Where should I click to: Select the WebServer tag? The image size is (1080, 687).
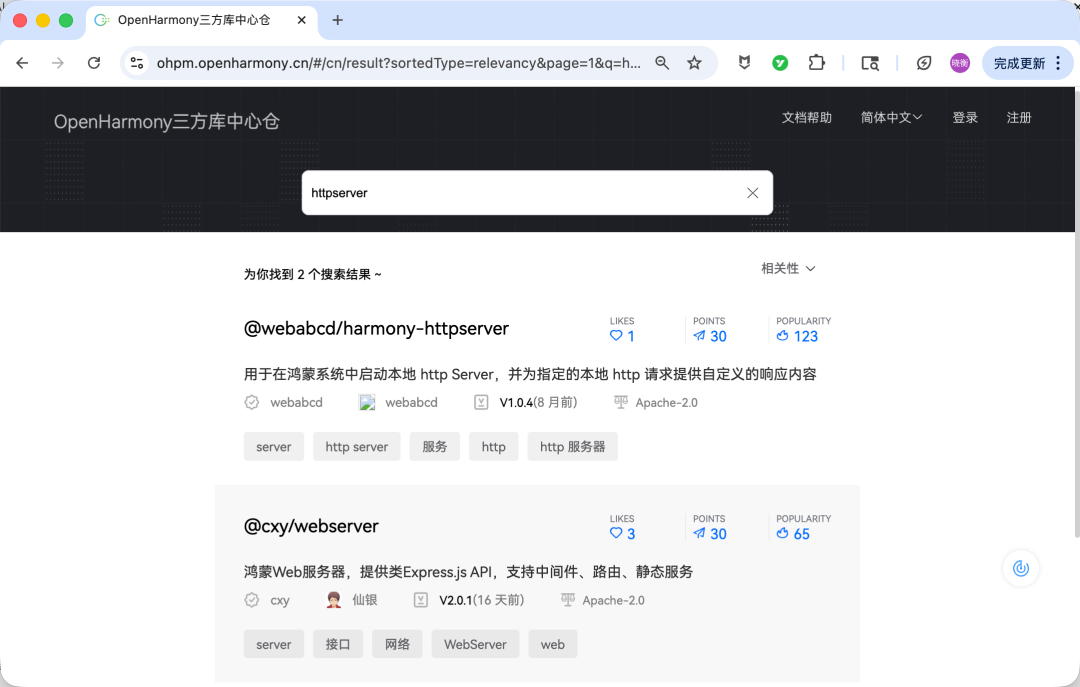[475, 644]
